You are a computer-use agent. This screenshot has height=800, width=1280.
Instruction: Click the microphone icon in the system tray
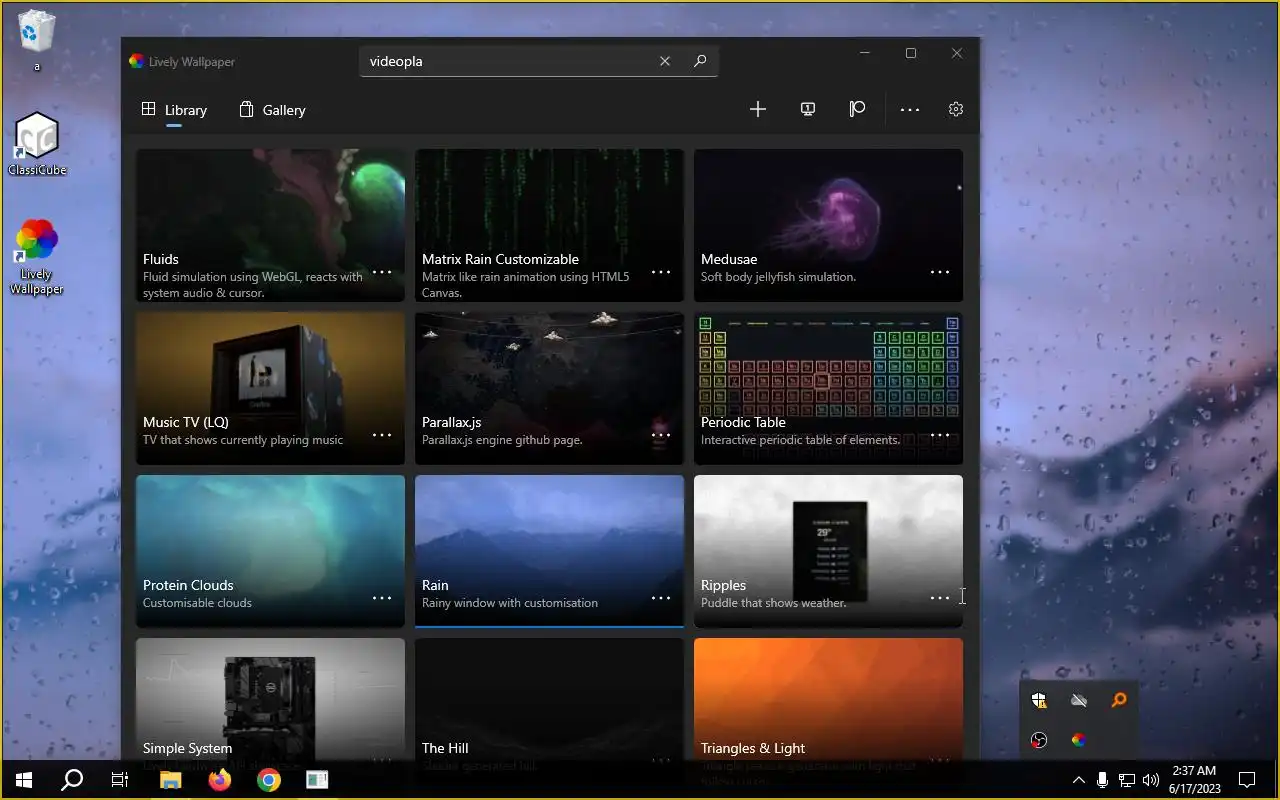pos(1102,780)
